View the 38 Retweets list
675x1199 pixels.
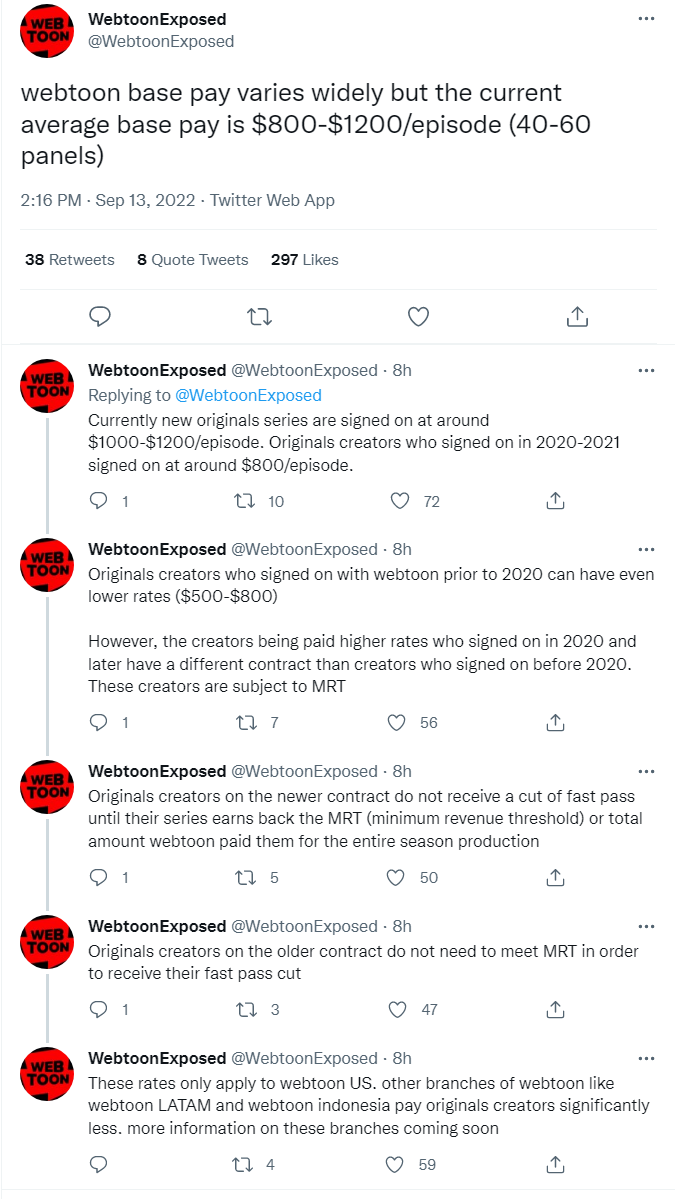[69, 260]
